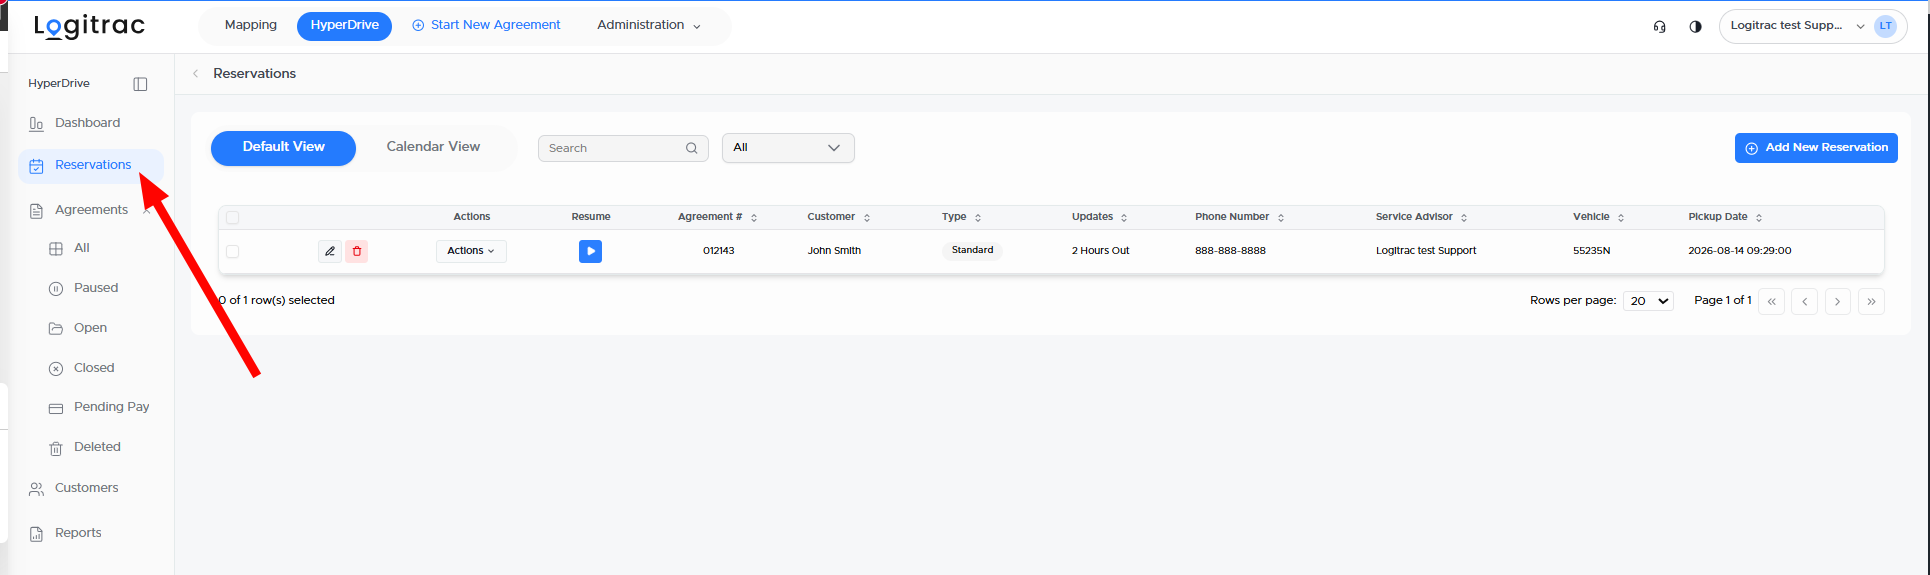The image size is (1930, 575).
Task: Open Agreements in sidebar
Action: [x=91, y=210]
